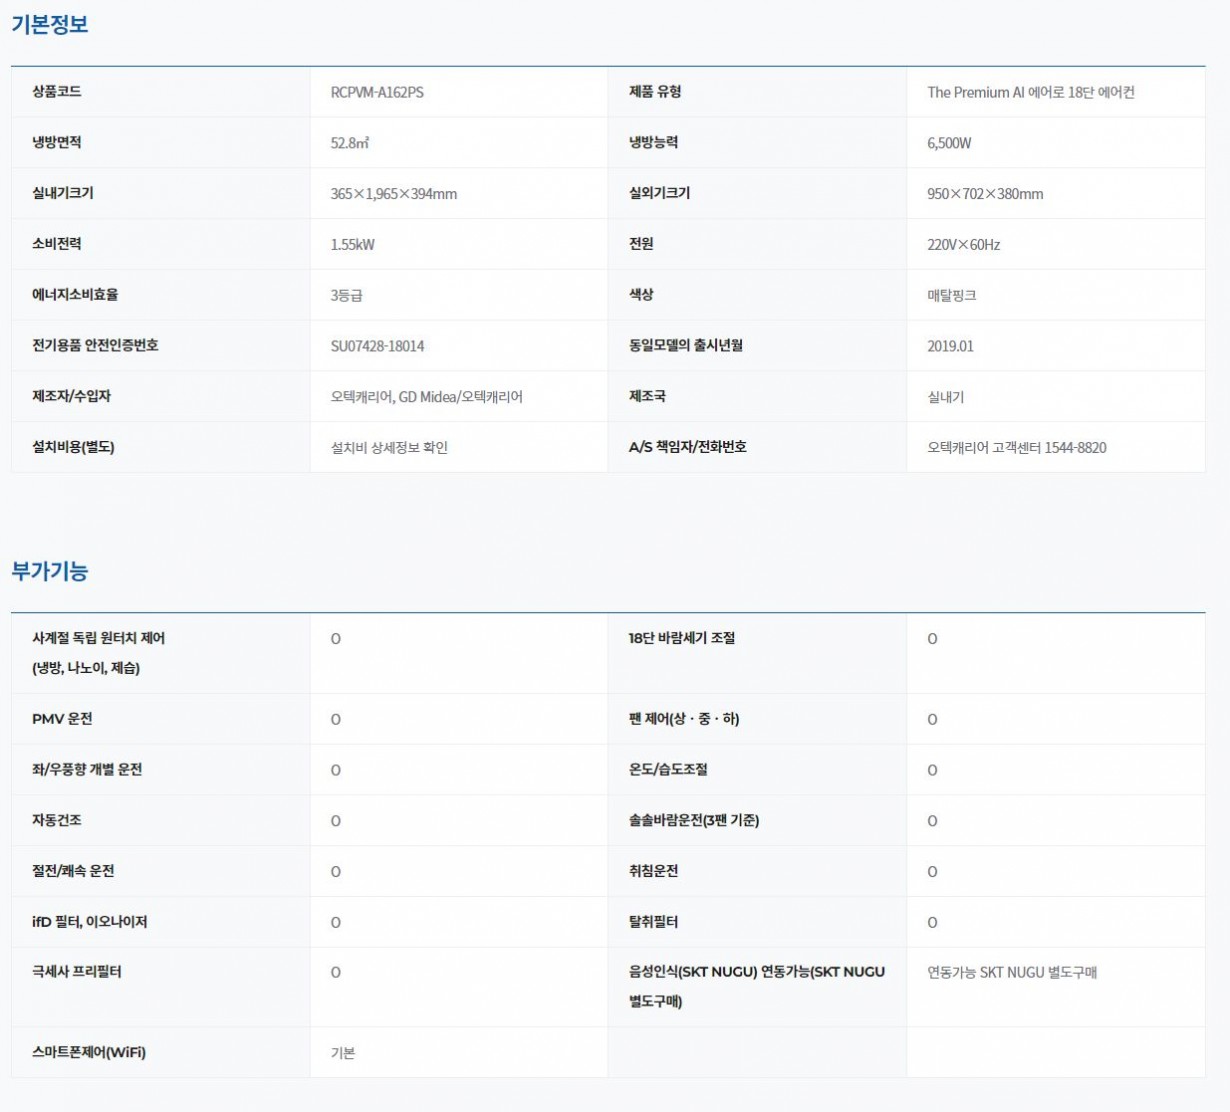Click the 부가기능 section heading
The width and height of the screenshot is (1230, 1112).
click(x=50, y=571)
